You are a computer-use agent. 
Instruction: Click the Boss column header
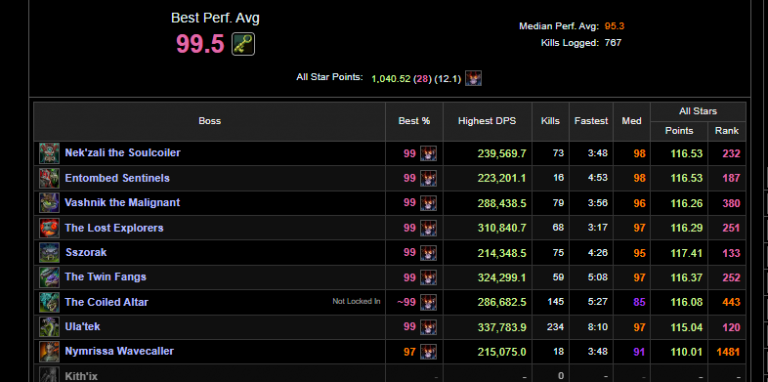coord(210,121)
